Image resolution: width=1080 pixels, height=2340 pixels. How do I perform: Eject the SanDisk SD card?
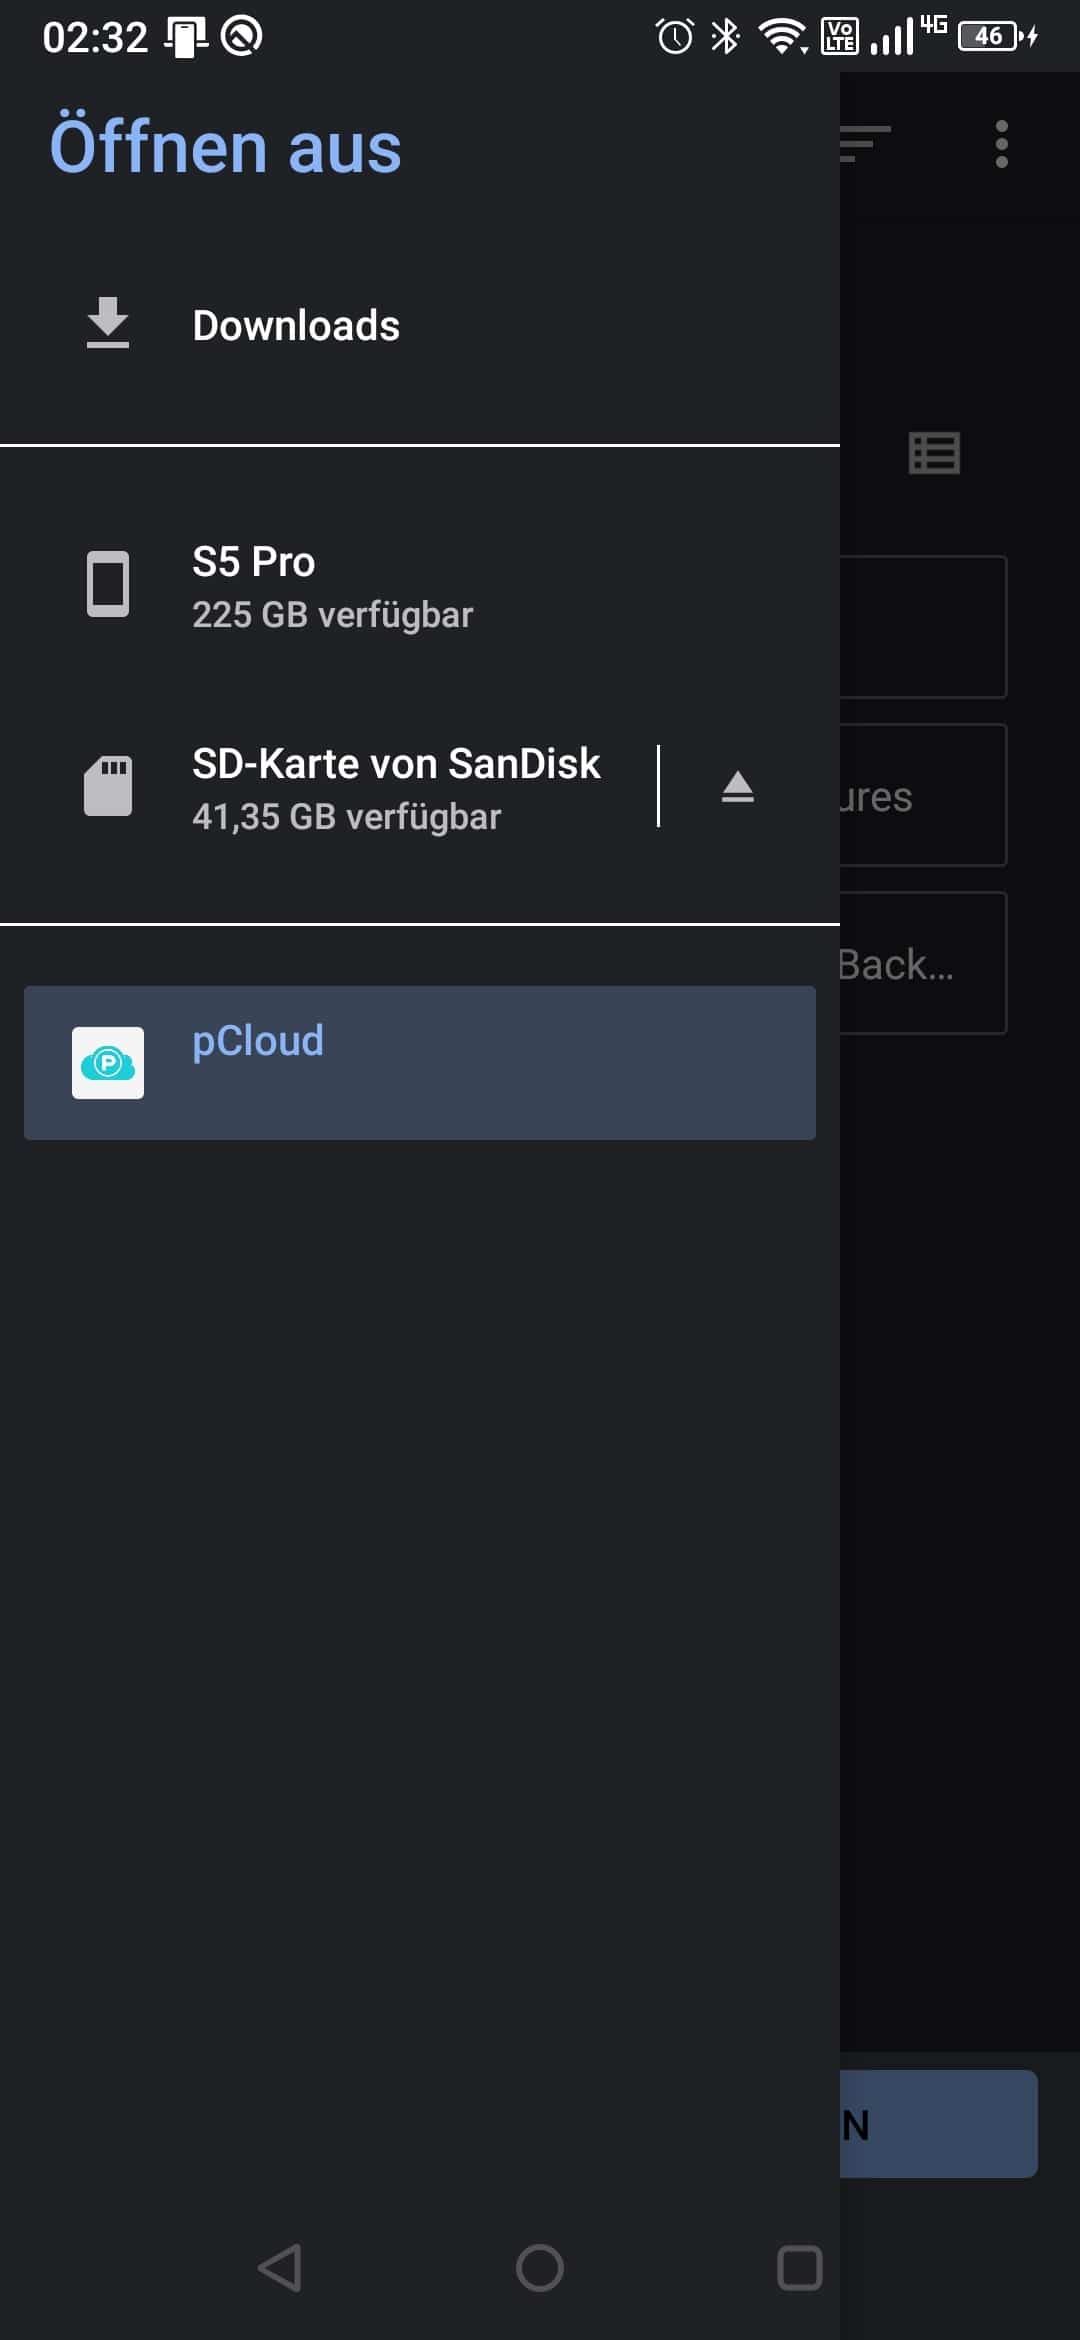tap(738, 787)
